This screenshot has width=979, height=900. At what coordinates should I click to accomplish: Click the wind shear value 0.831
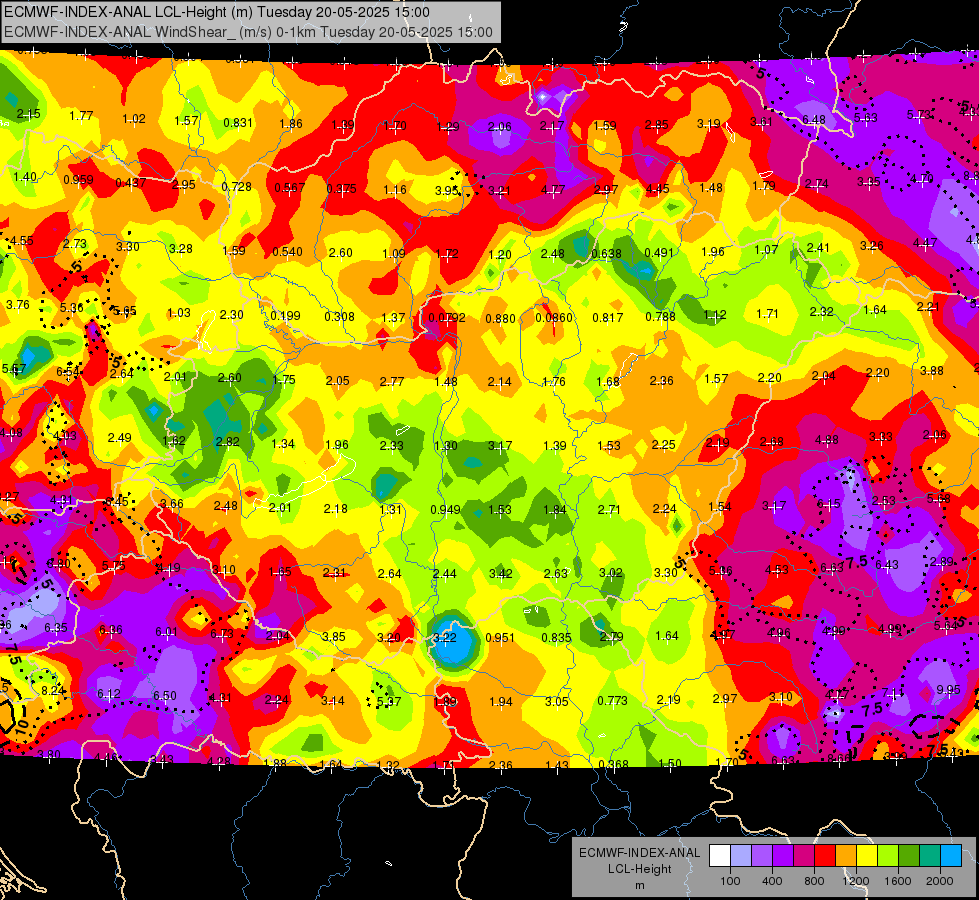(238, 122)
